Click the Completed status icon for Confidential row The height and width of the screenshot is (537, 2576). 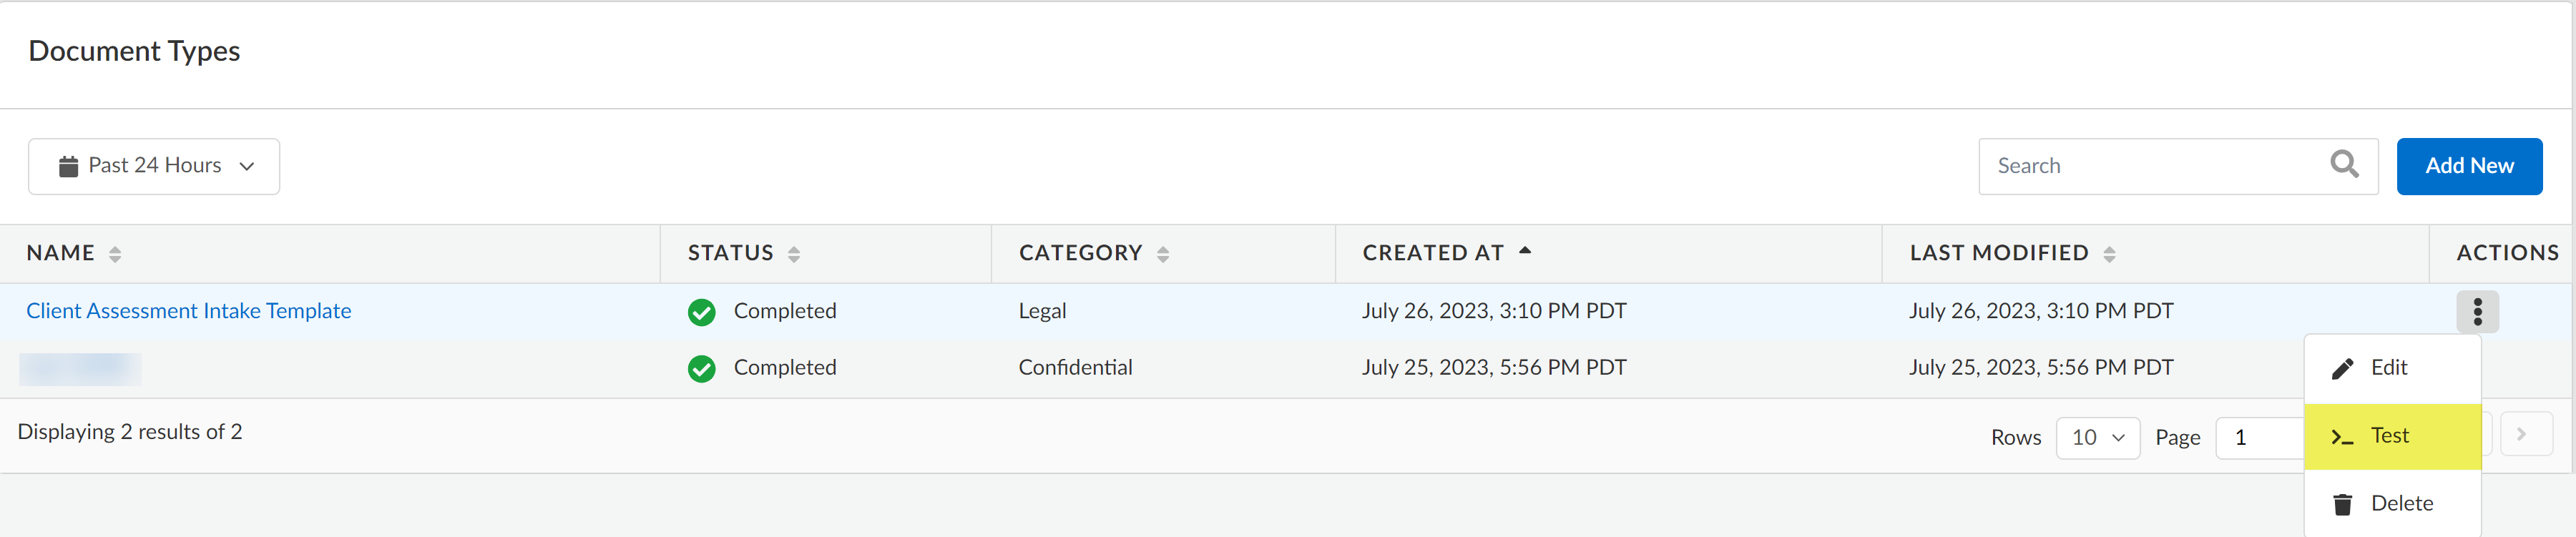[x=702, y=369]
